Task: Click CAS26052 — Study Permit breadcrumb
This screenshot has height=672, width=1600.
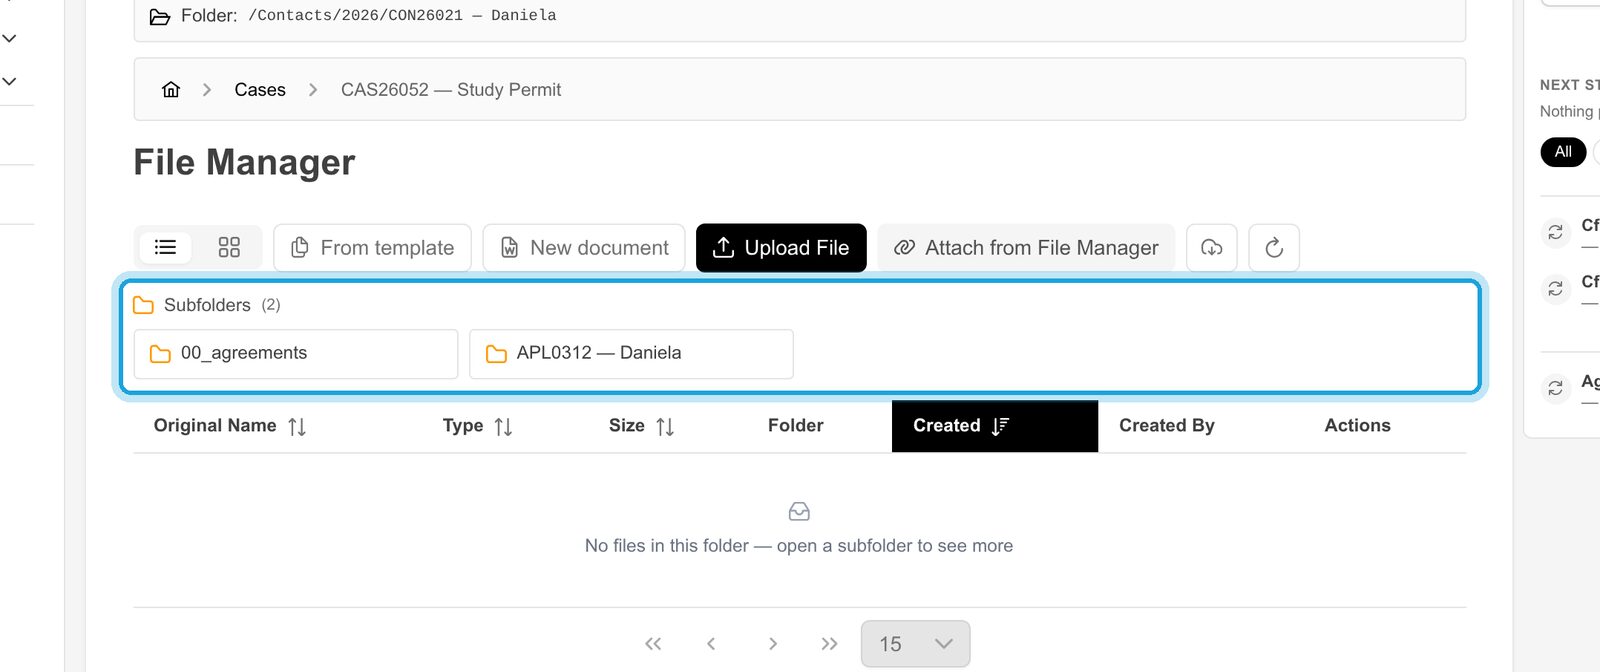Action: (451, 90)
